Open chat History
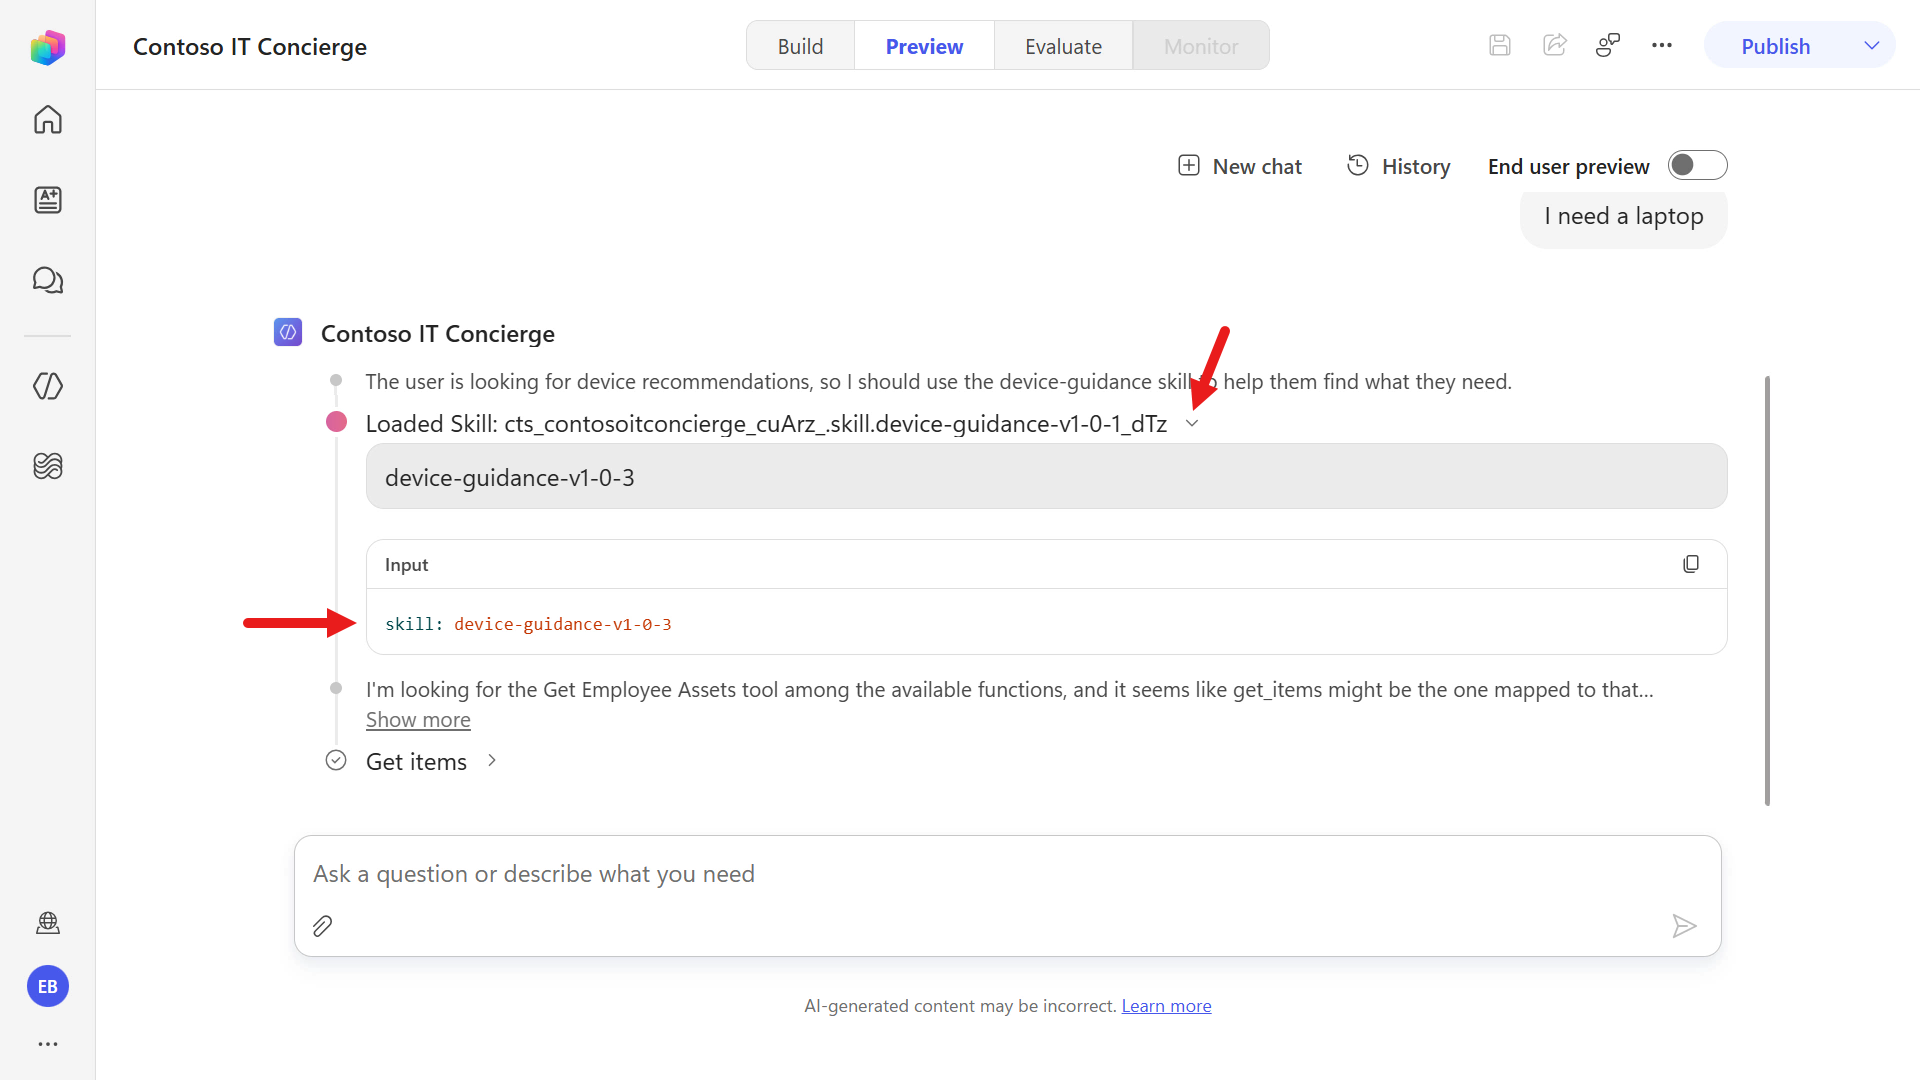1920x1080 pixels. coord(1398,166)
